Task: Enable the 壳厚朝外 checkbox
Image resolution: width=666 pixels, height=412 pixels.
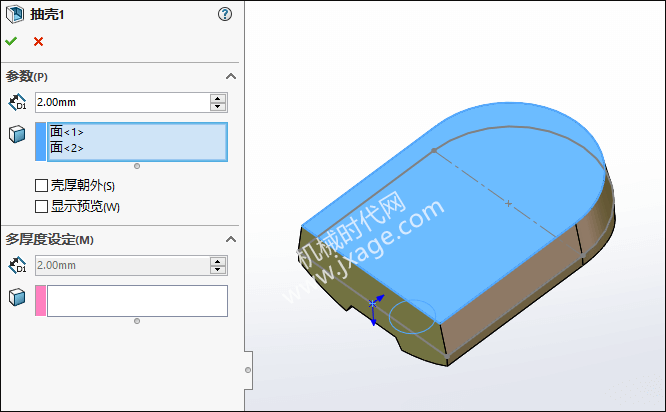Action: (x=41, y=186)
